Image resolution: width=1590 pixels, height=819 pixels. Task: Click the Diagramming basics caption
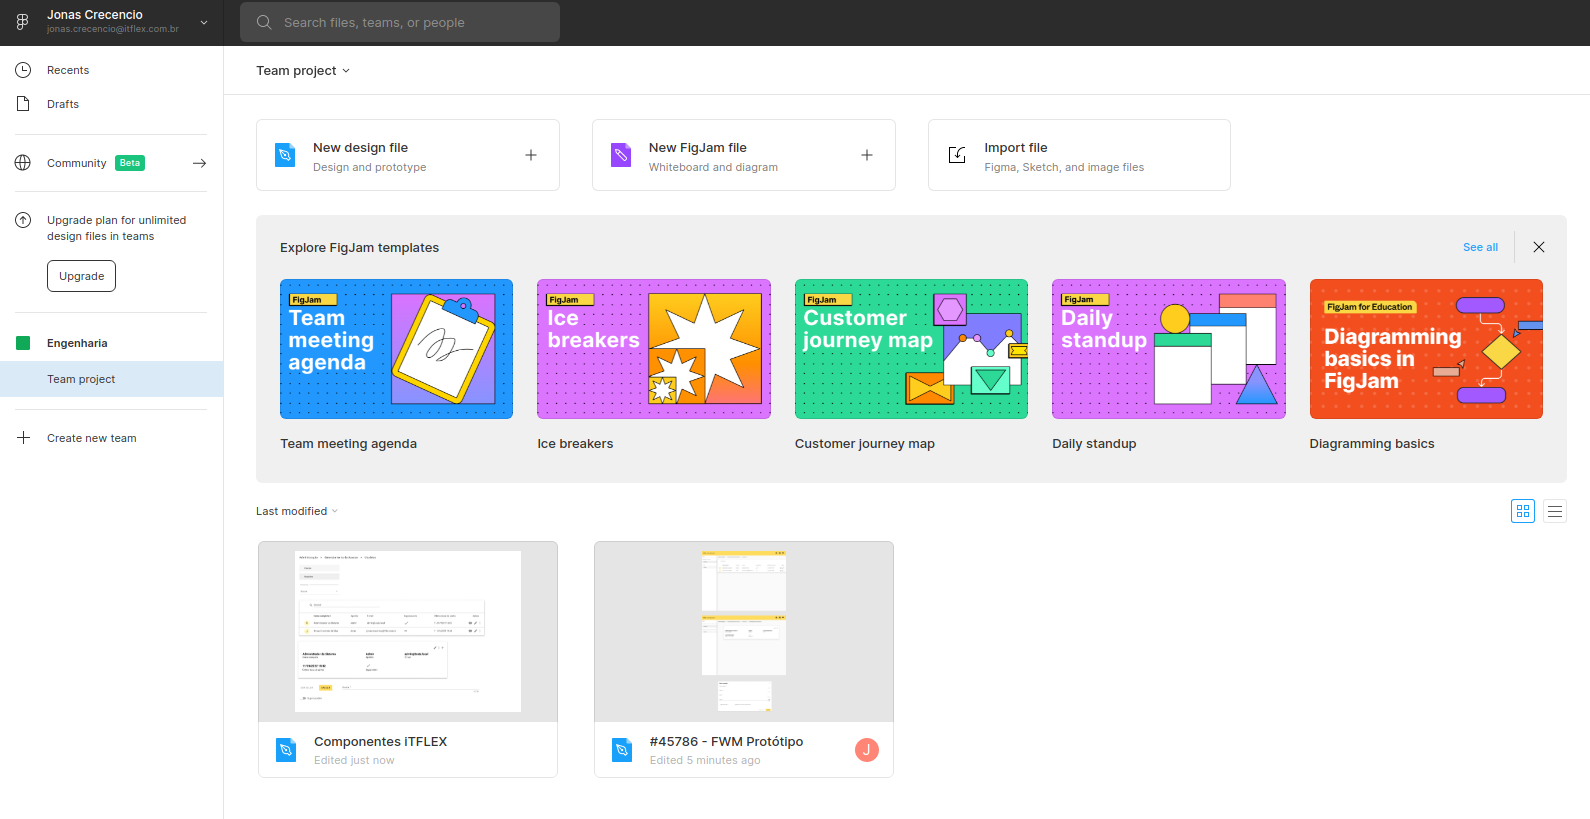tap(1372, 444)
